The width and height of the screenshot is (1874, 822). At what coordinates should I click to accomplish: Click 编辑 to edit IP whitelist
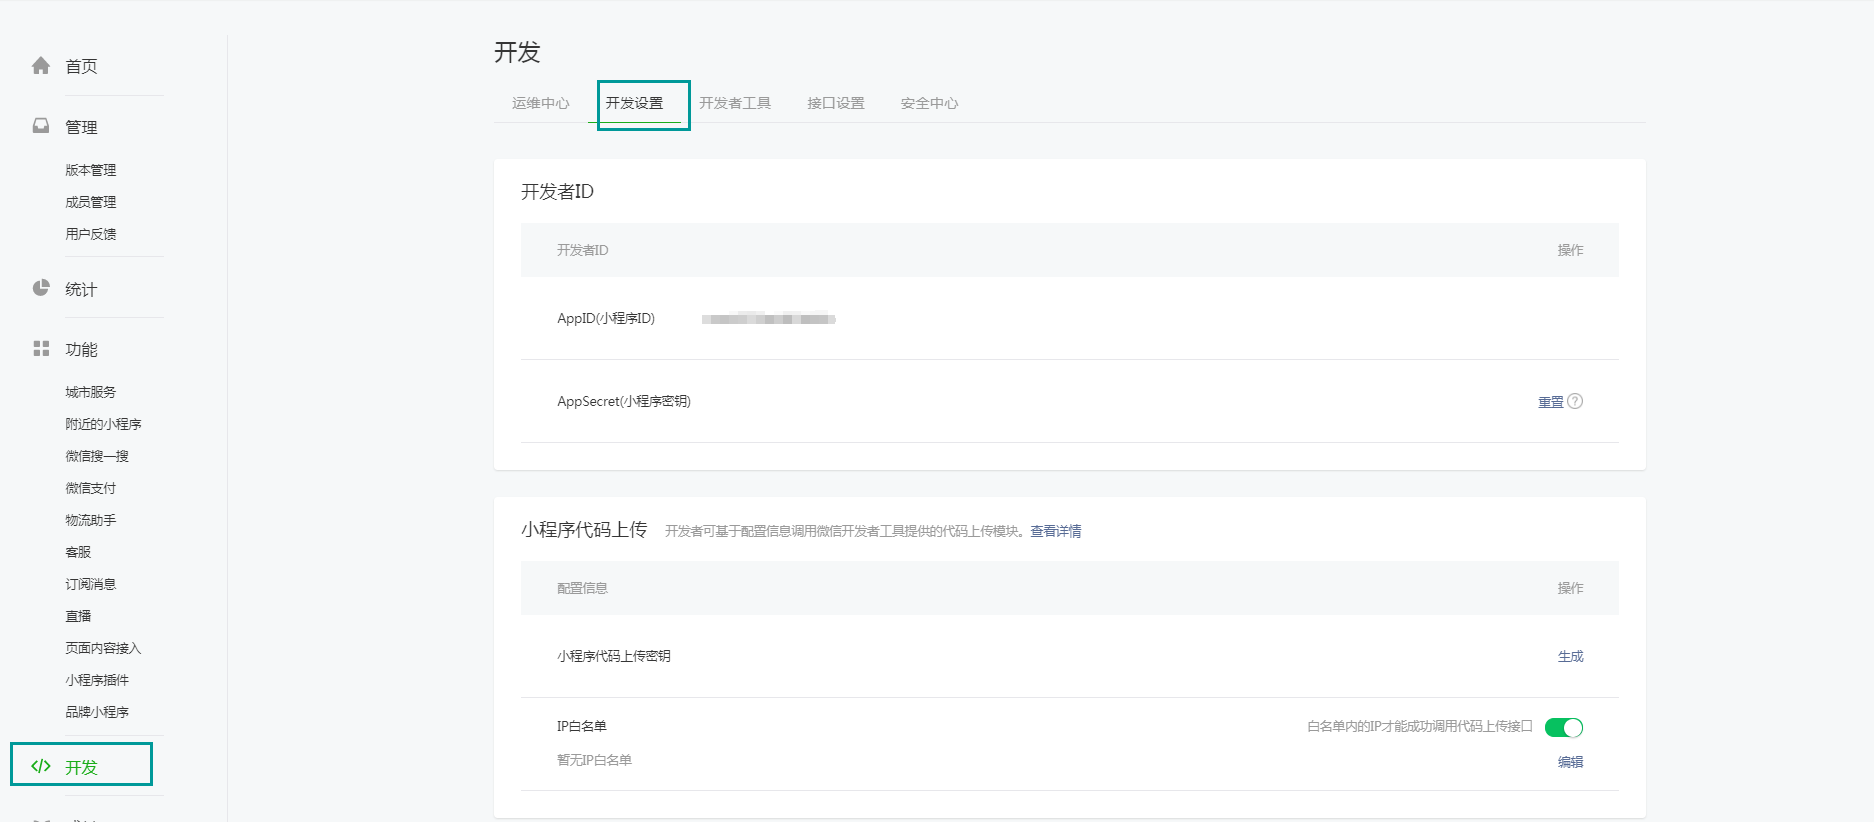click(1570, 762)
